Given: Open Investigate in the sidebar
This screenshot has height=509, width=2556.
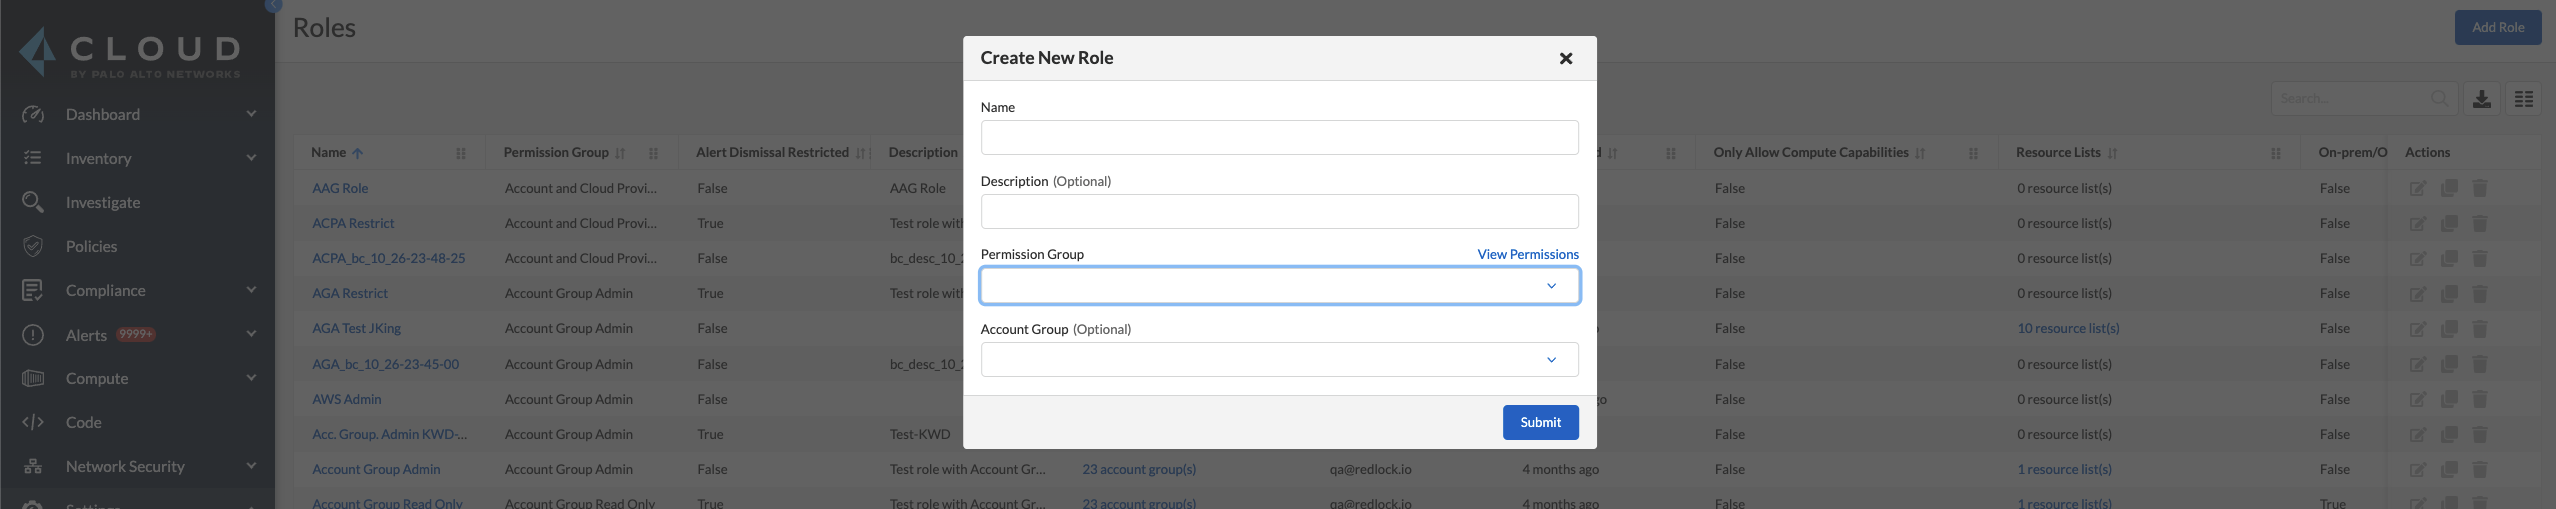Looking at the screenshot, I should click(103, 203).
